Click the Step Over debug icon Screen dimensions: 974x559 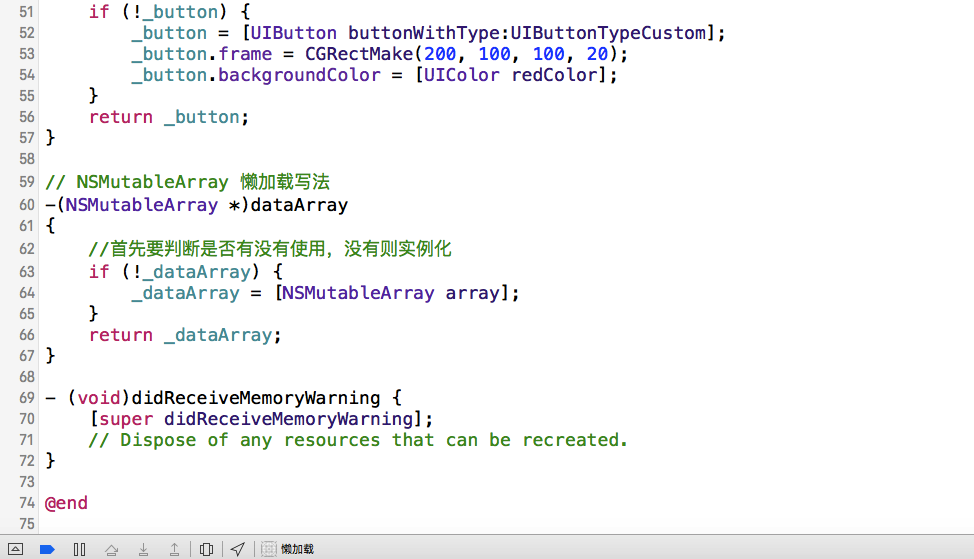point(112,549)
